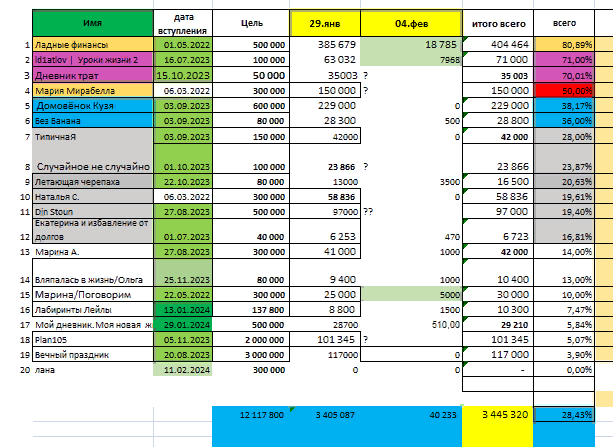The width and height of the screenshot is (613, 447).
Task: Click the goal sum cell '12 117 800'
Action: 251,415
